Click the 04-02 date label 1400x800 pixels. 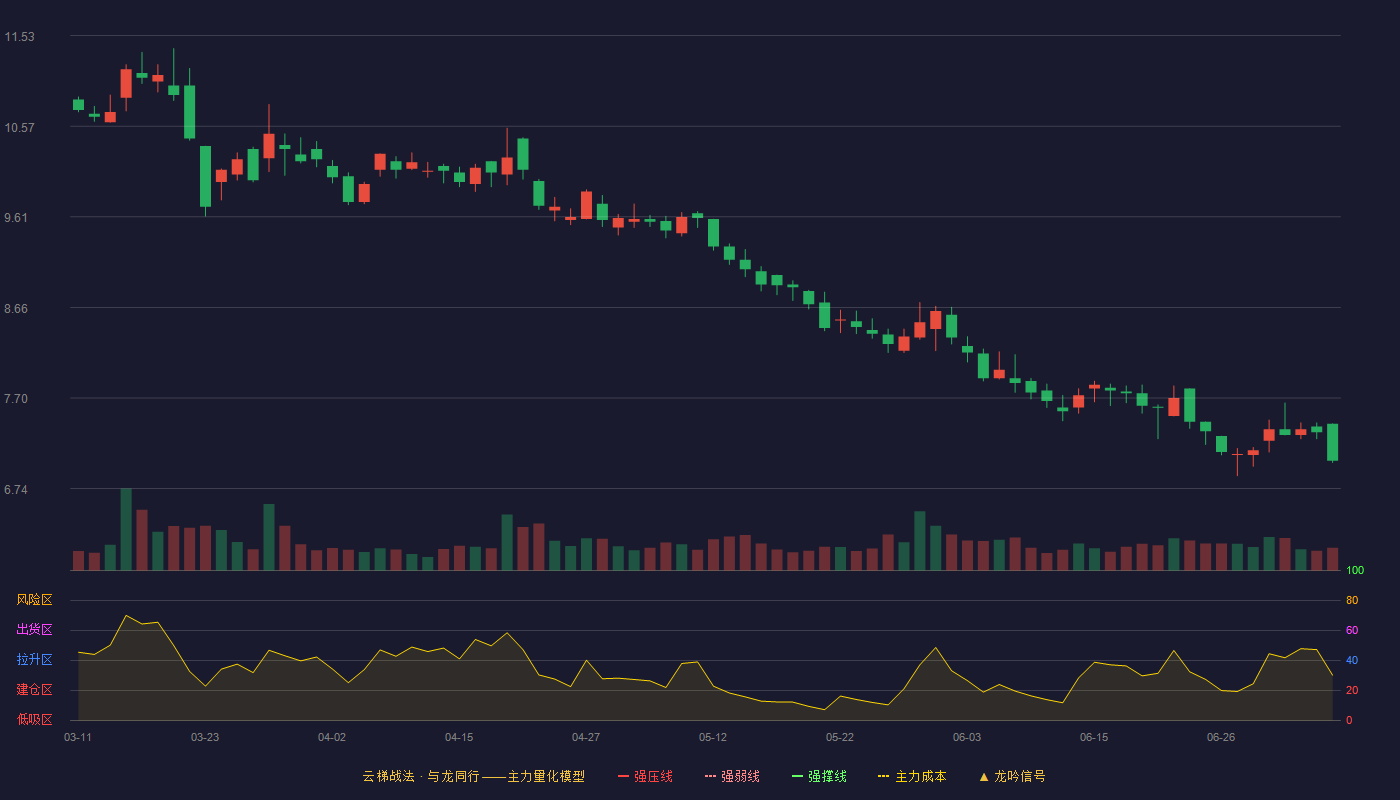(x=332, y=737)
